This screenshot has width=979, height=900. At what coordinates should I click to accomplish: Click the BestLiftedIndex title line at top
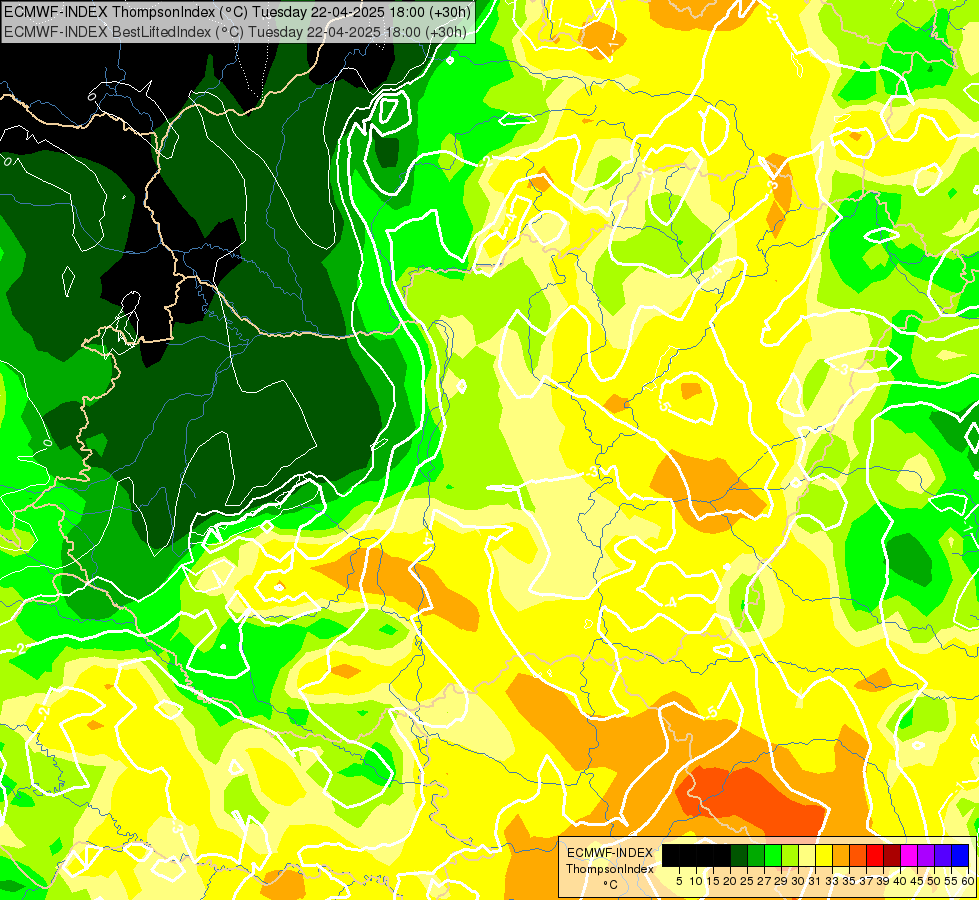(235, 31)
